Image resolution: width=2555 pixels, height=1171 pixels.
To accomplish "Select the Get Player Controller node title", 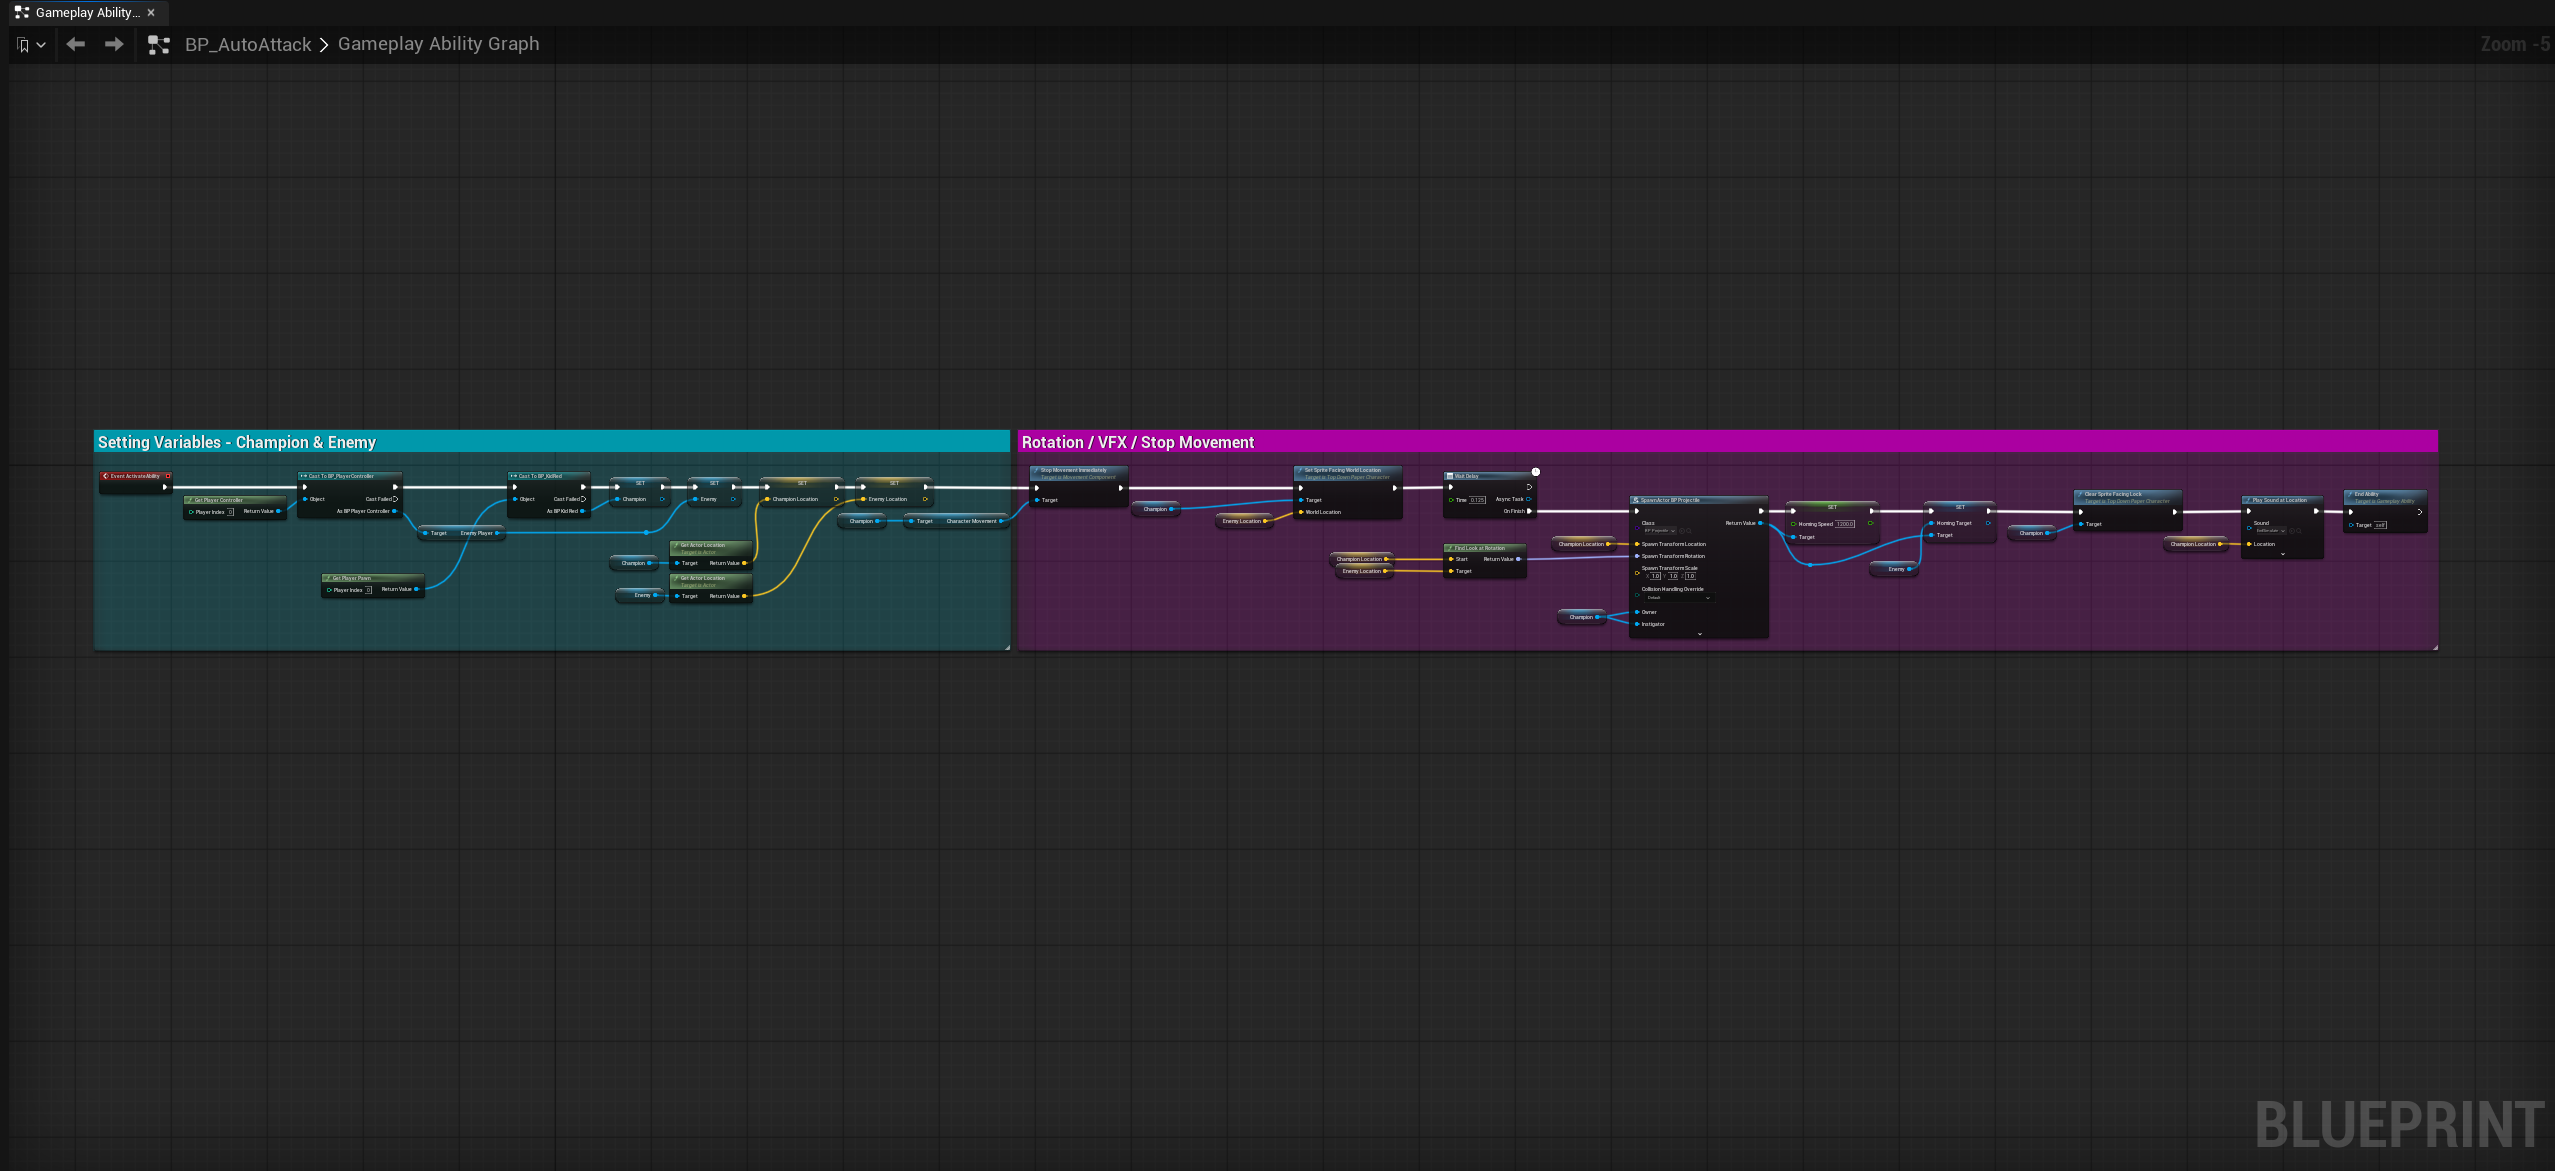I will [235, 500].
